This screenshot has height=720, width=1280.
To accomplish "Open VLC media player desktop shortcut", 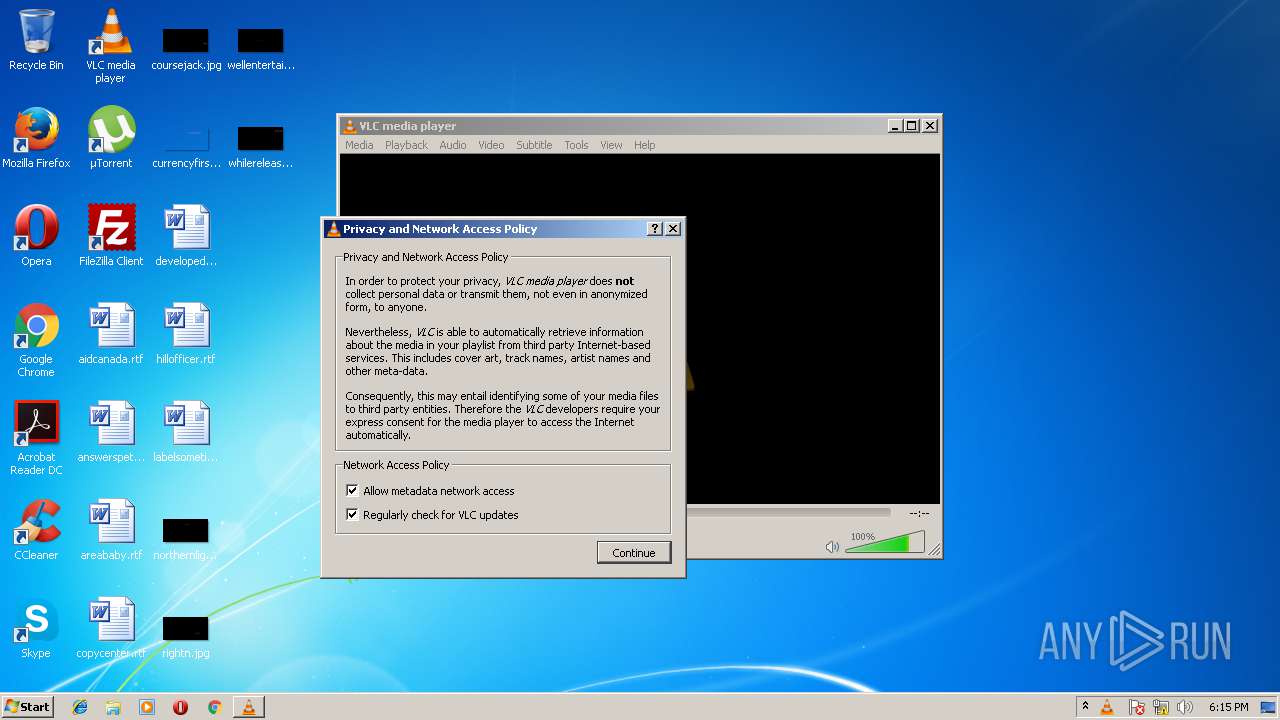I will (110, 45).
